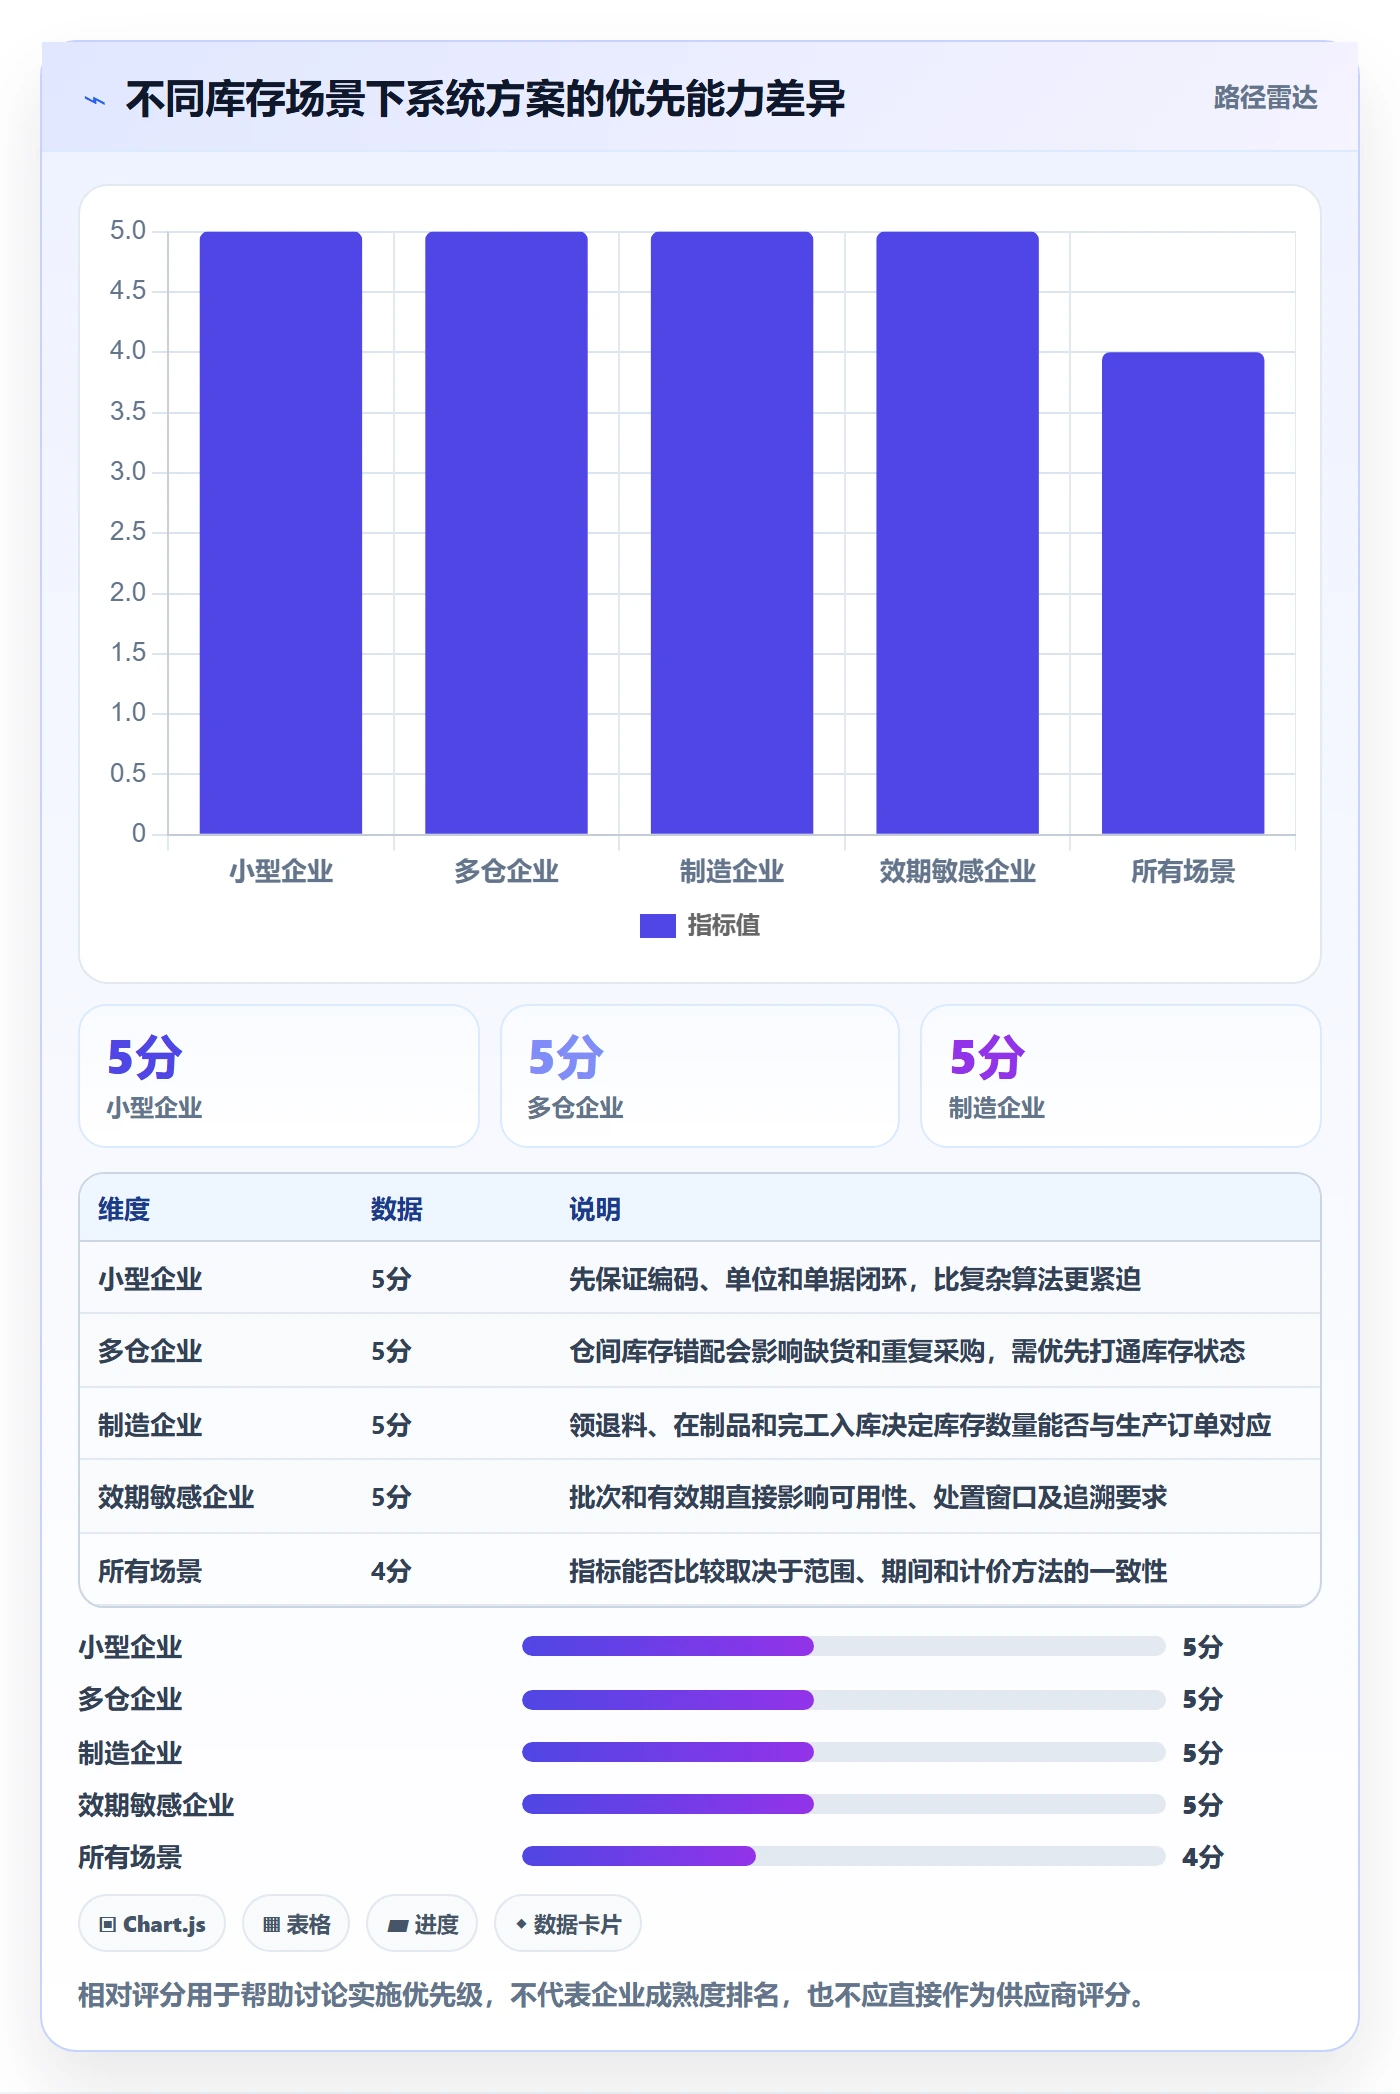The width and height of the screenshot is (1400, 2094).
Task: Toggle the 指标值 legend color box
Action: (657, 926)
